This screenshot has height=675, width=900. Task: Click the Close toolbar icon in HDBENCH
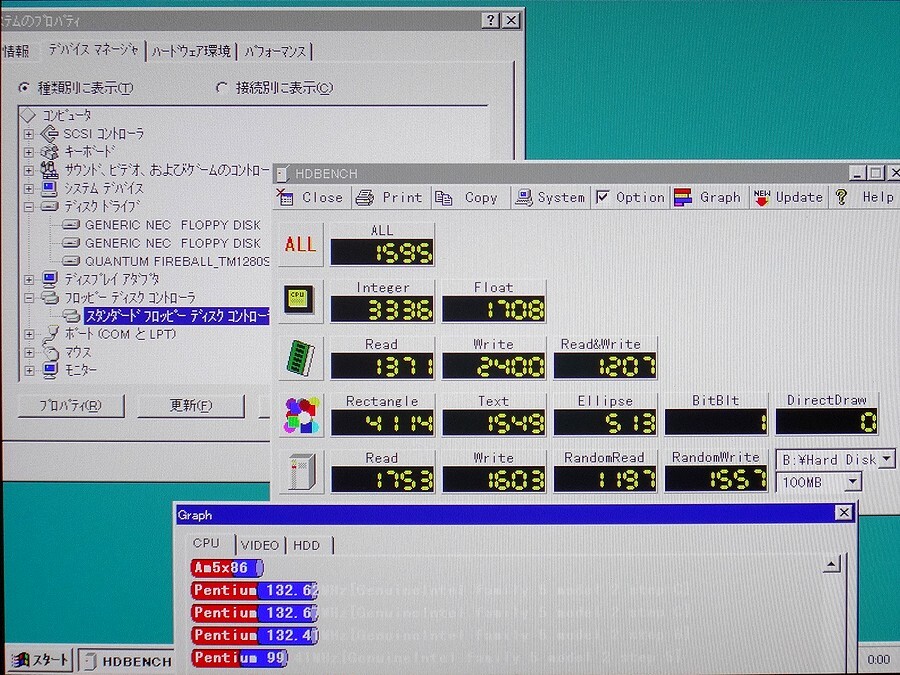click(285, 197)
